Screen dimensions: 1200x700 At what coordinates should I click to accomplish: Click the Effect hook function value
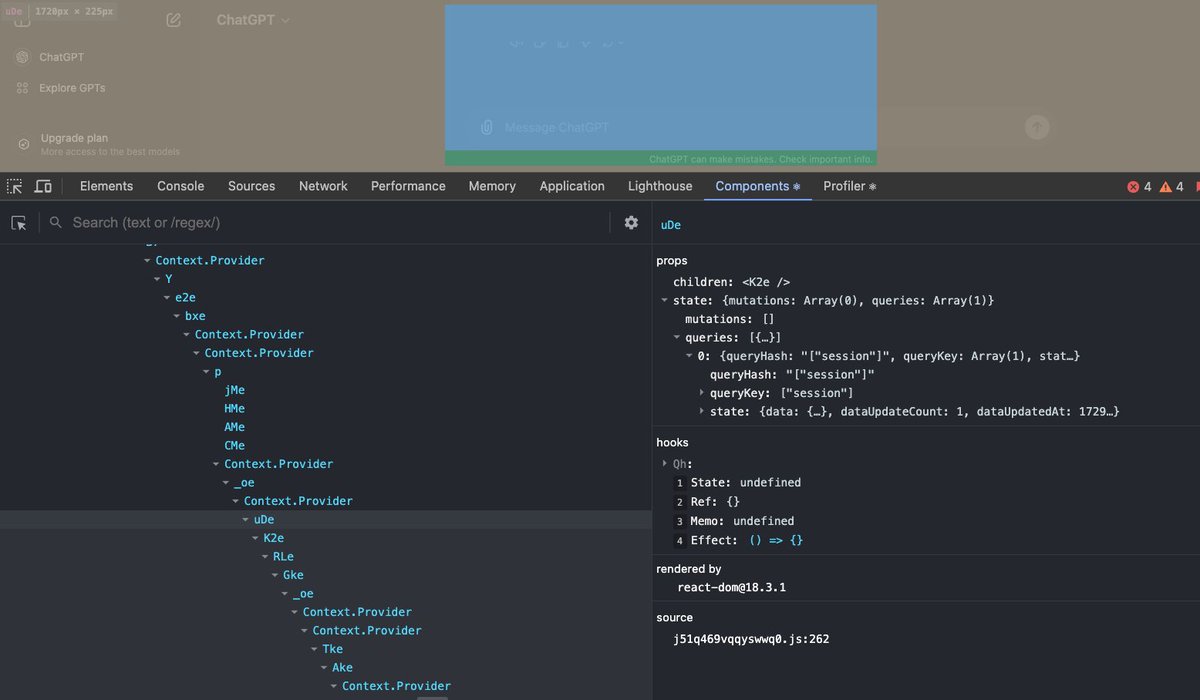(x=776, y=540)
